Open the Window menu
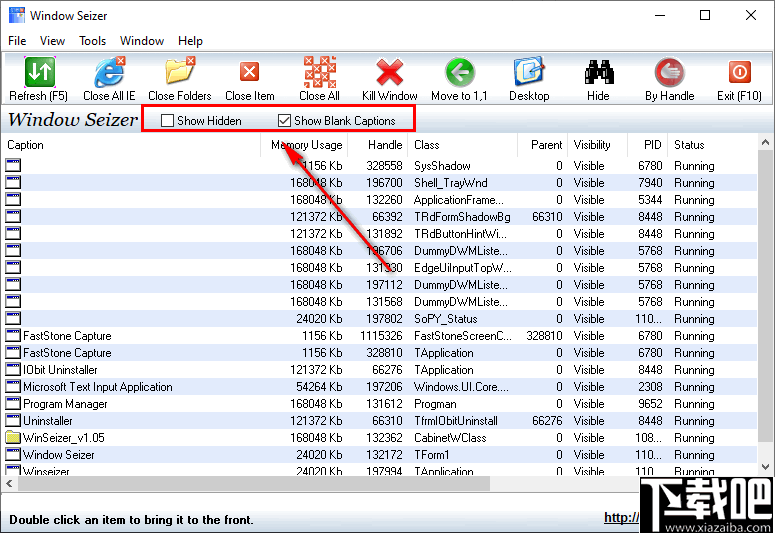 coord(142,41)
